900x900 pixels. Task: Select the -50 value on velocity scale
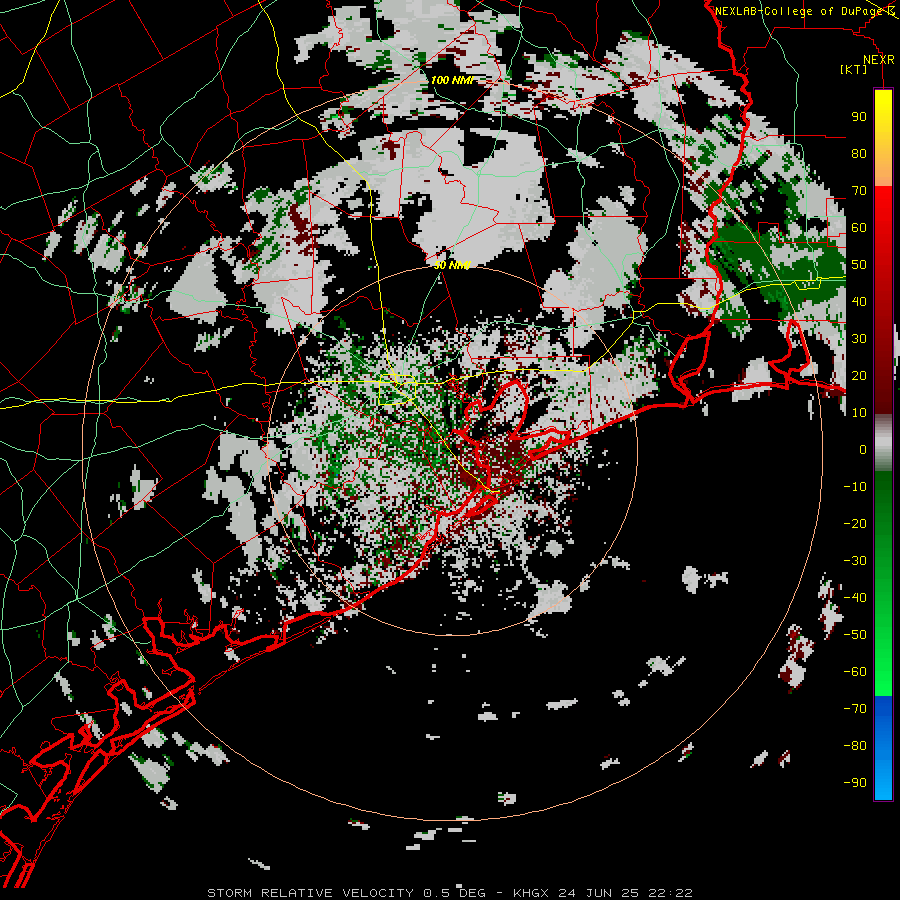pos(855,635)
